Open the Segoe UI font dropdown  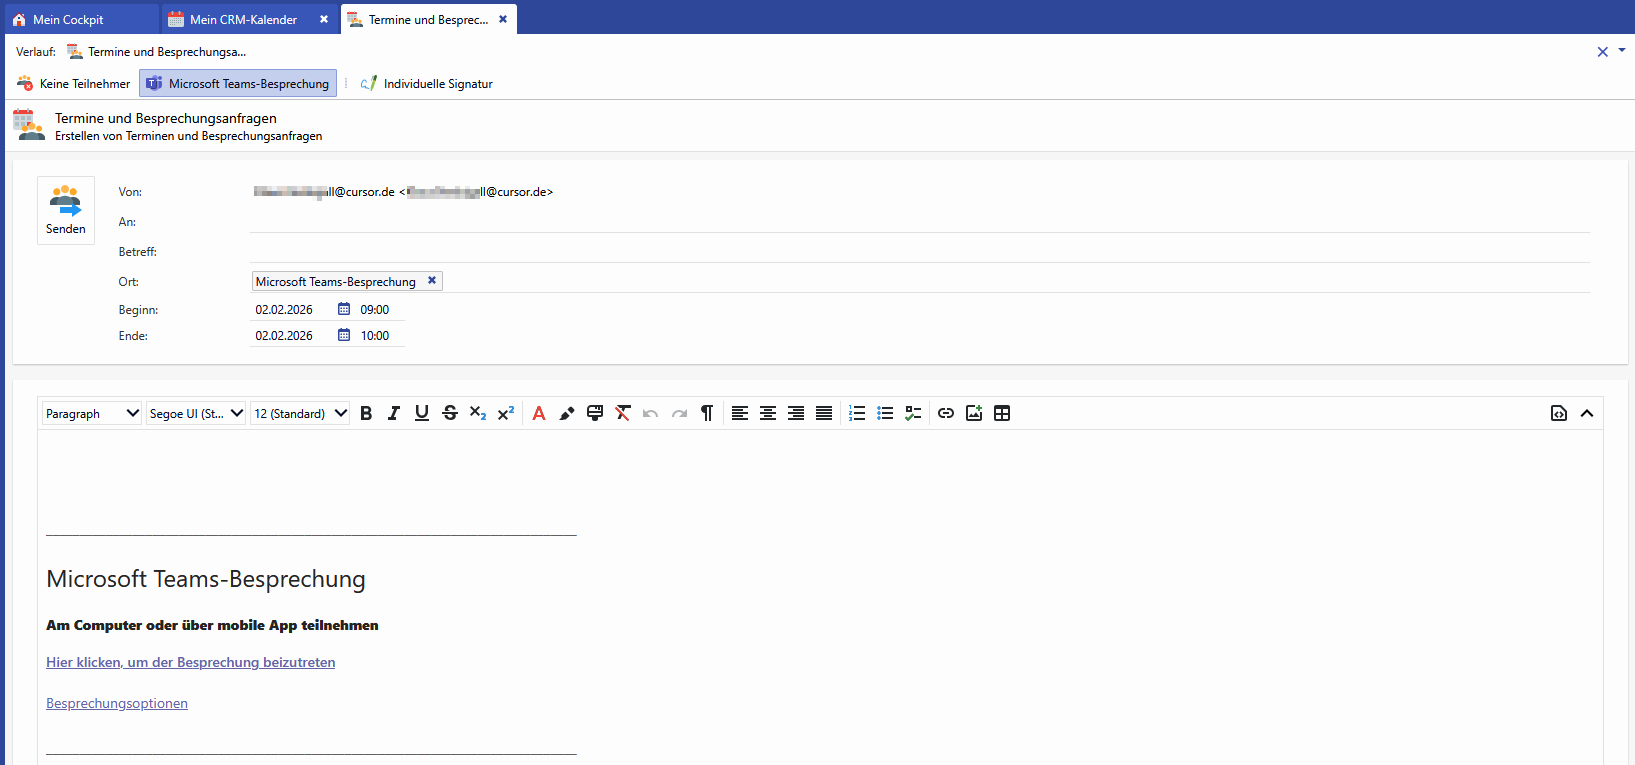coord(196,413)
